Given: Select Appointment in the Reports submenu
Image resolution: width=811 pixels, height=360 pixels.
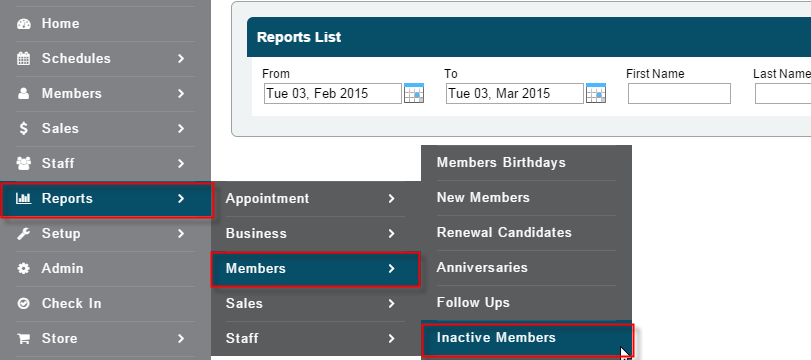Looking at the screenshot, I should click(316, 199).
